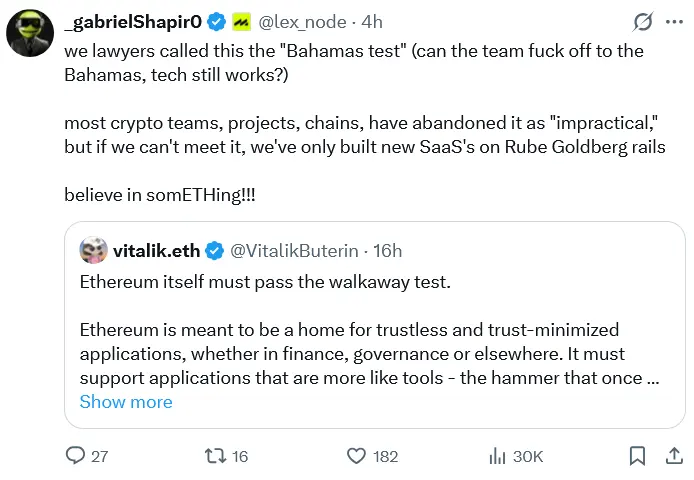
Task: Click the vitalik.eth display name
Action: pos(157,250)
